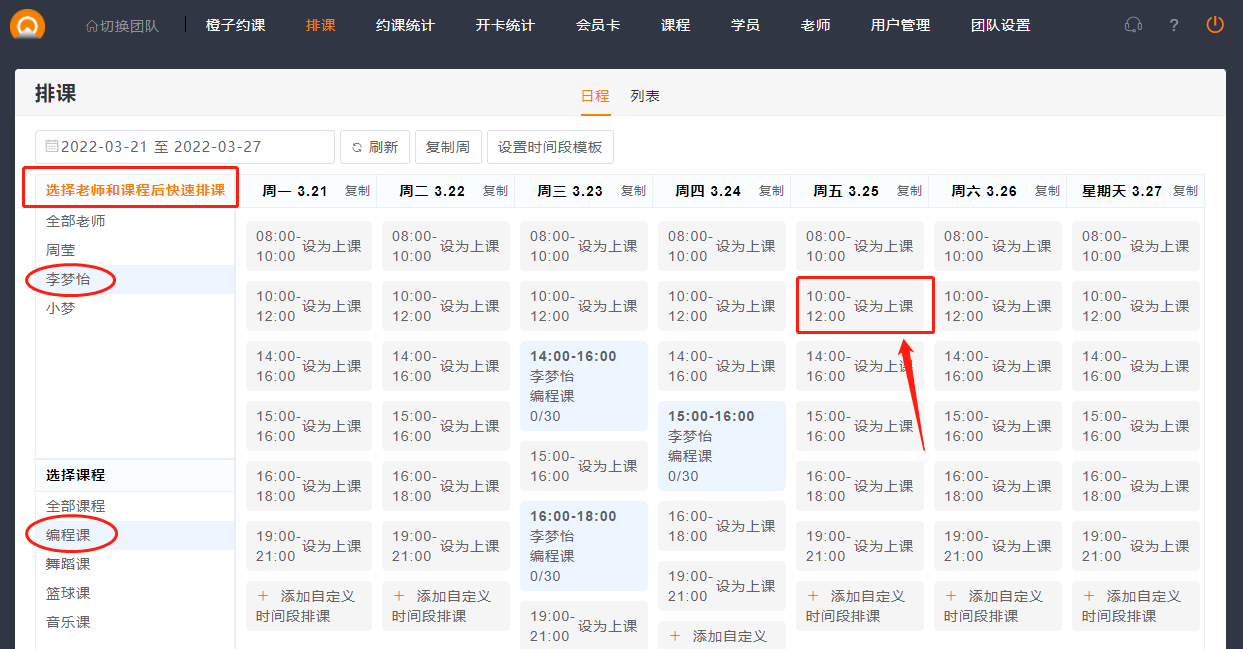Click the orange power logout icon
The width and height of the screenshot is (1243, 649).
[1215, 25]
